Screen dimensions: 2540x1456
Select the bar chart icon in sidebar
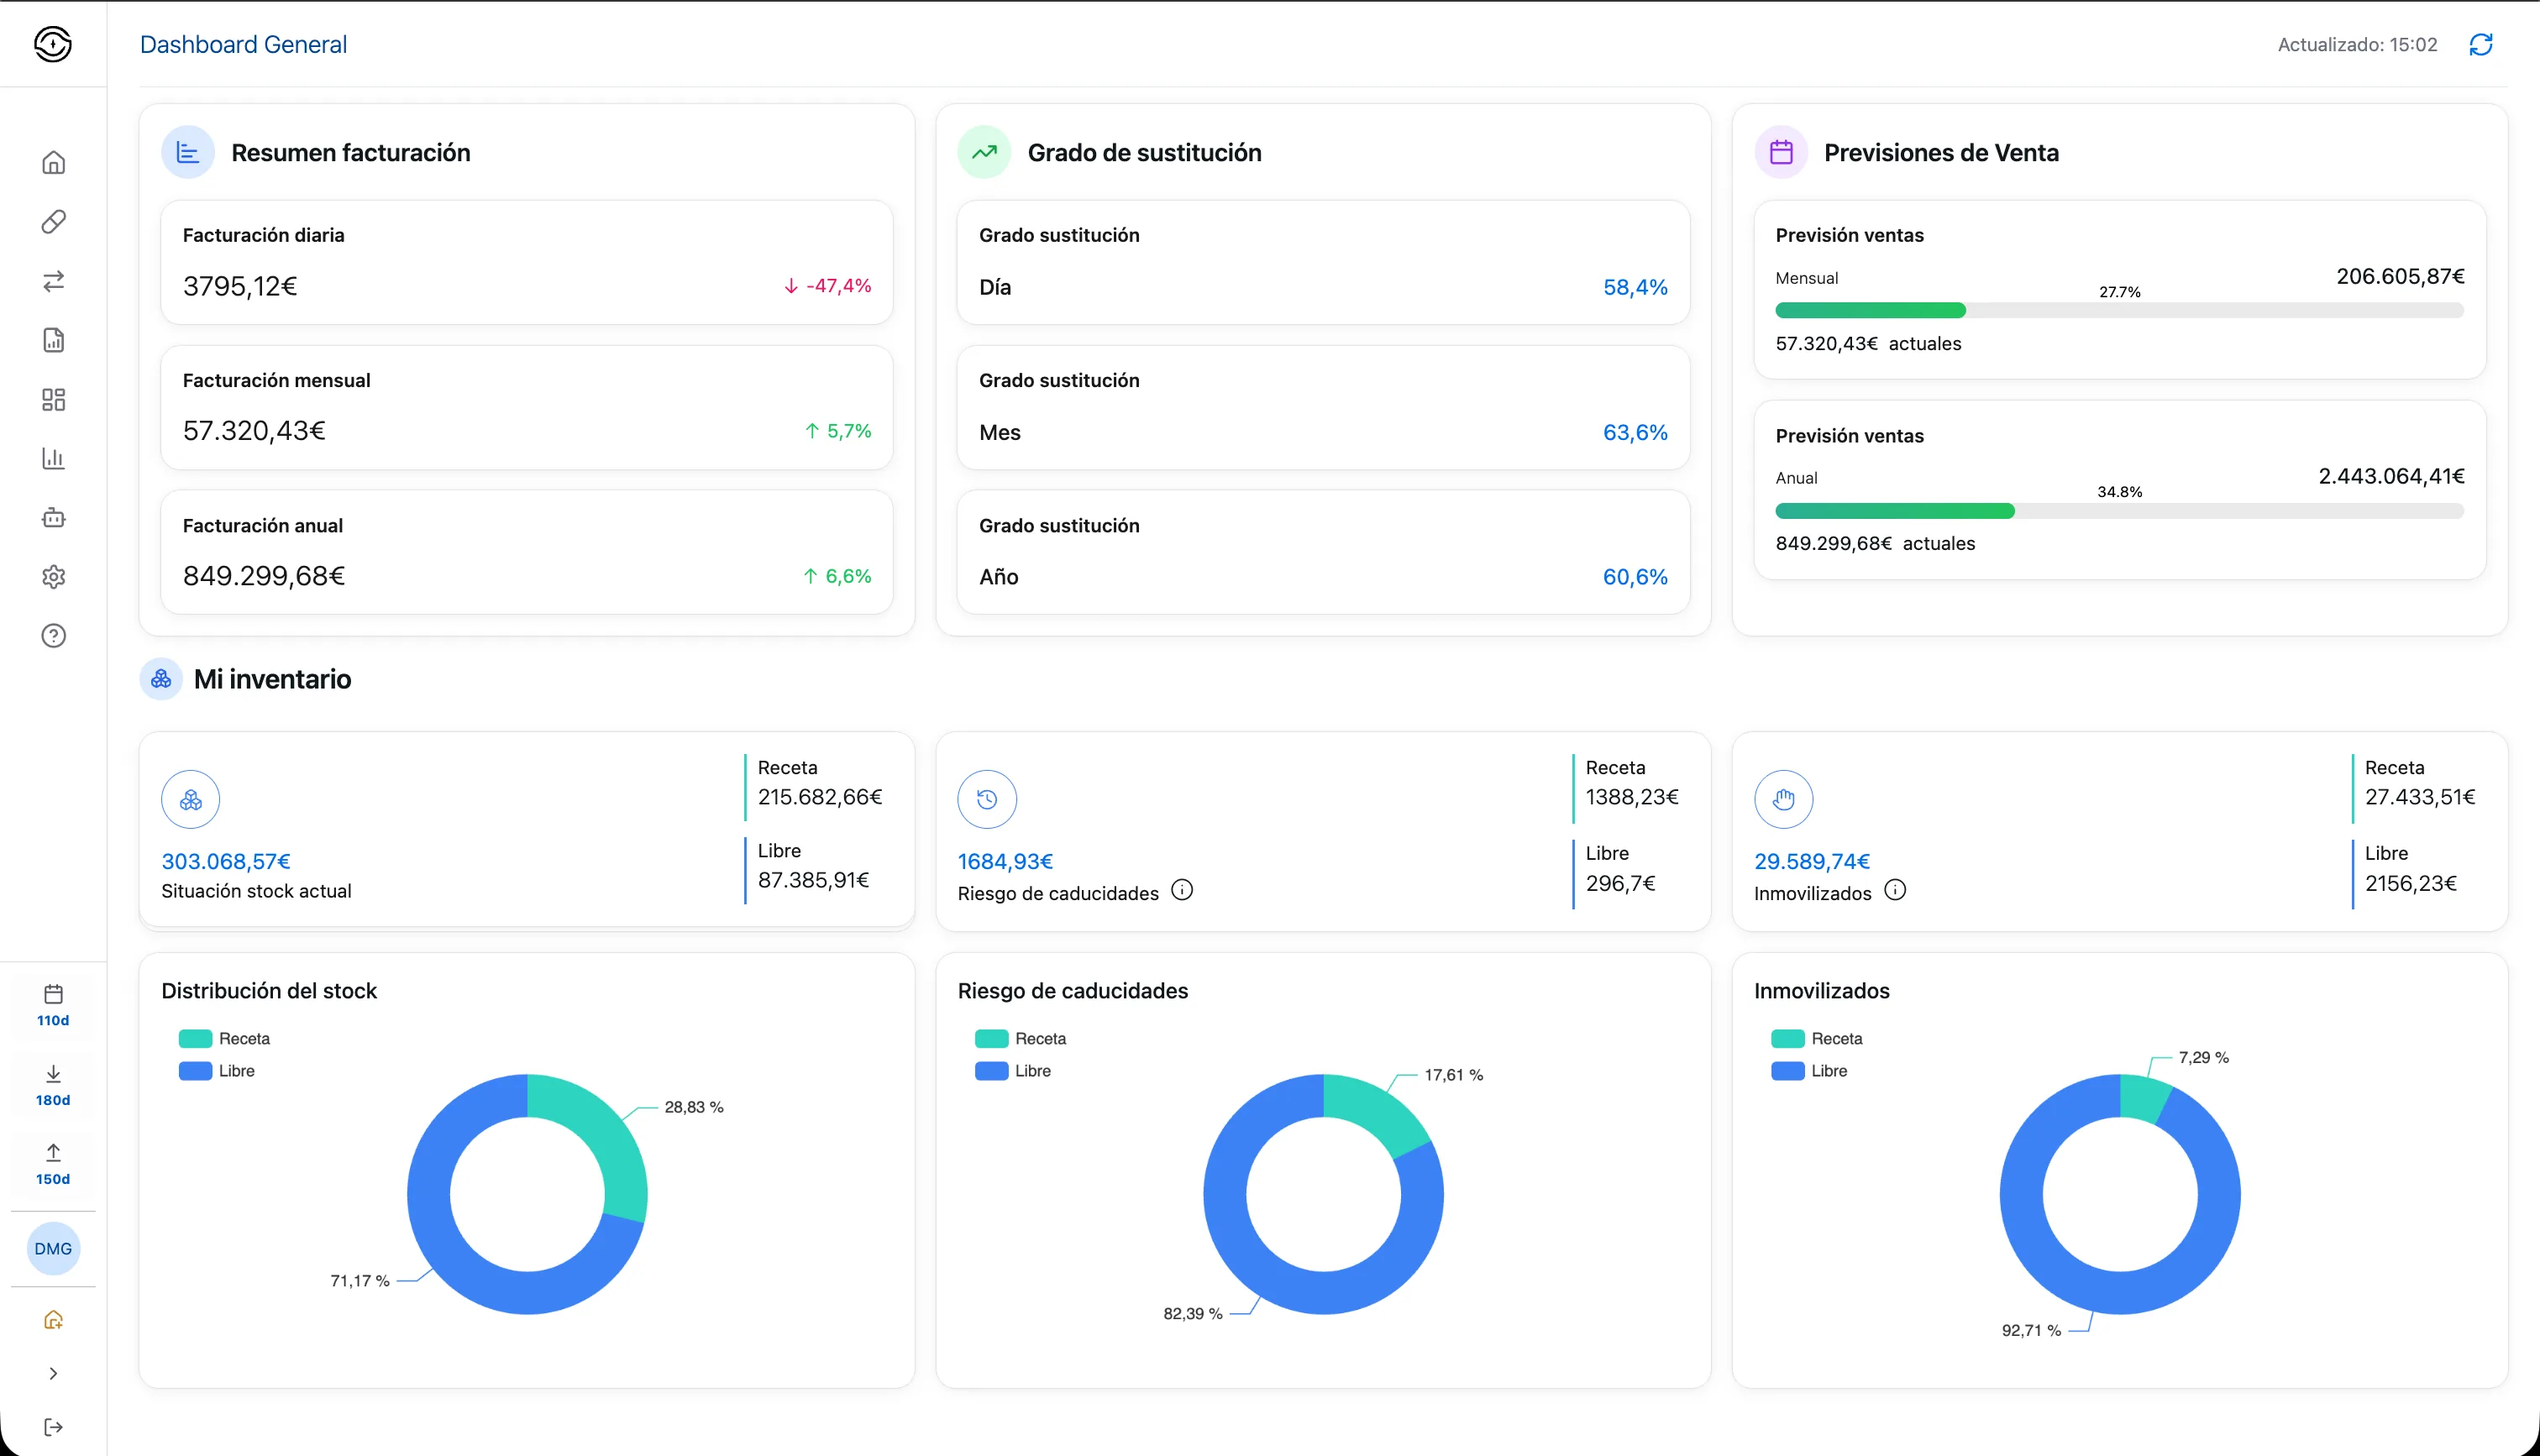coord(54,458)
